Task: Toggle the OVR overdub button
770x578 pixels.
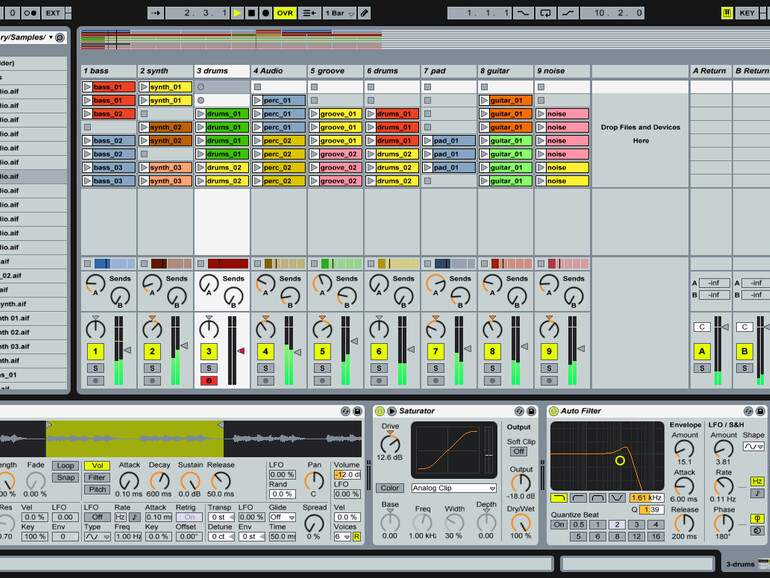Action: 285,13
